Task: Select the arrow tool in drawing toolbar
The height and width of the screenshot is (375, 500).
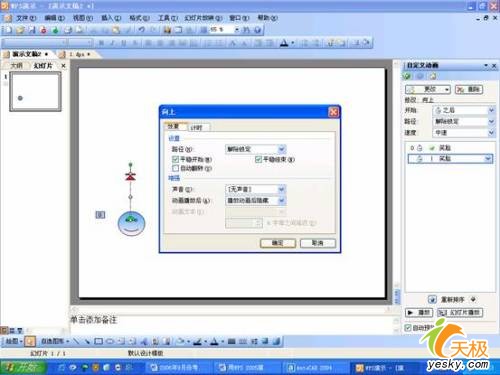Action: [x=87, y=341]
